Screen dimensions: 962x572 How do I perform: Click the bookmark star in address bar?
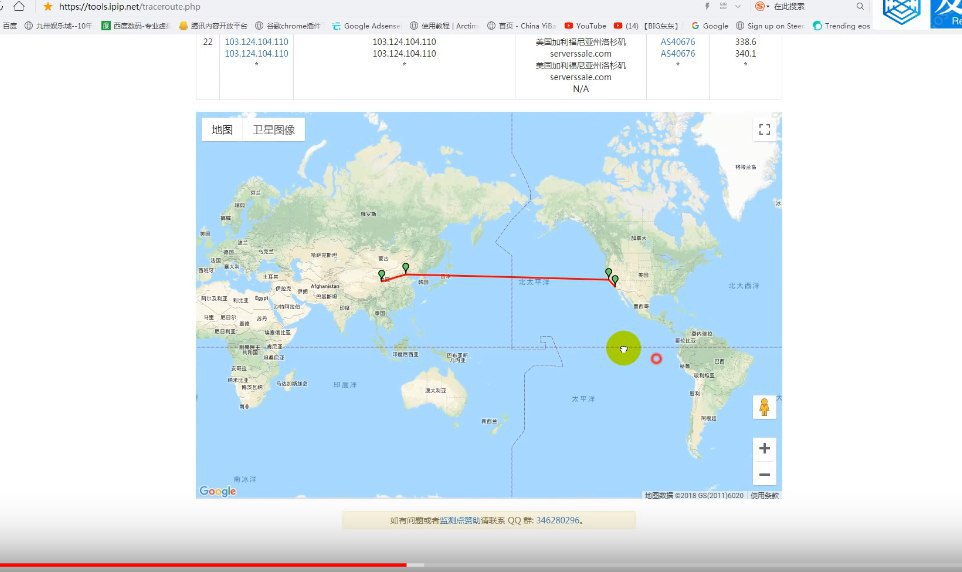tap(47, 7)
